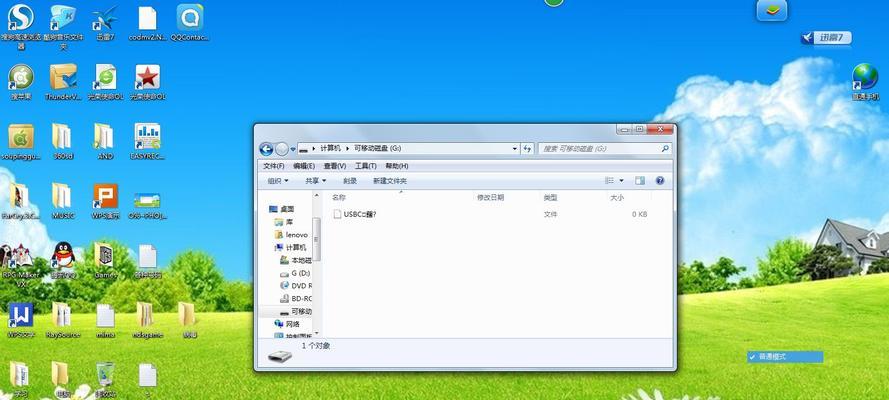Open the change view options arrow
The width and height of the screenshot is (889, 400).
coord(621,181)
